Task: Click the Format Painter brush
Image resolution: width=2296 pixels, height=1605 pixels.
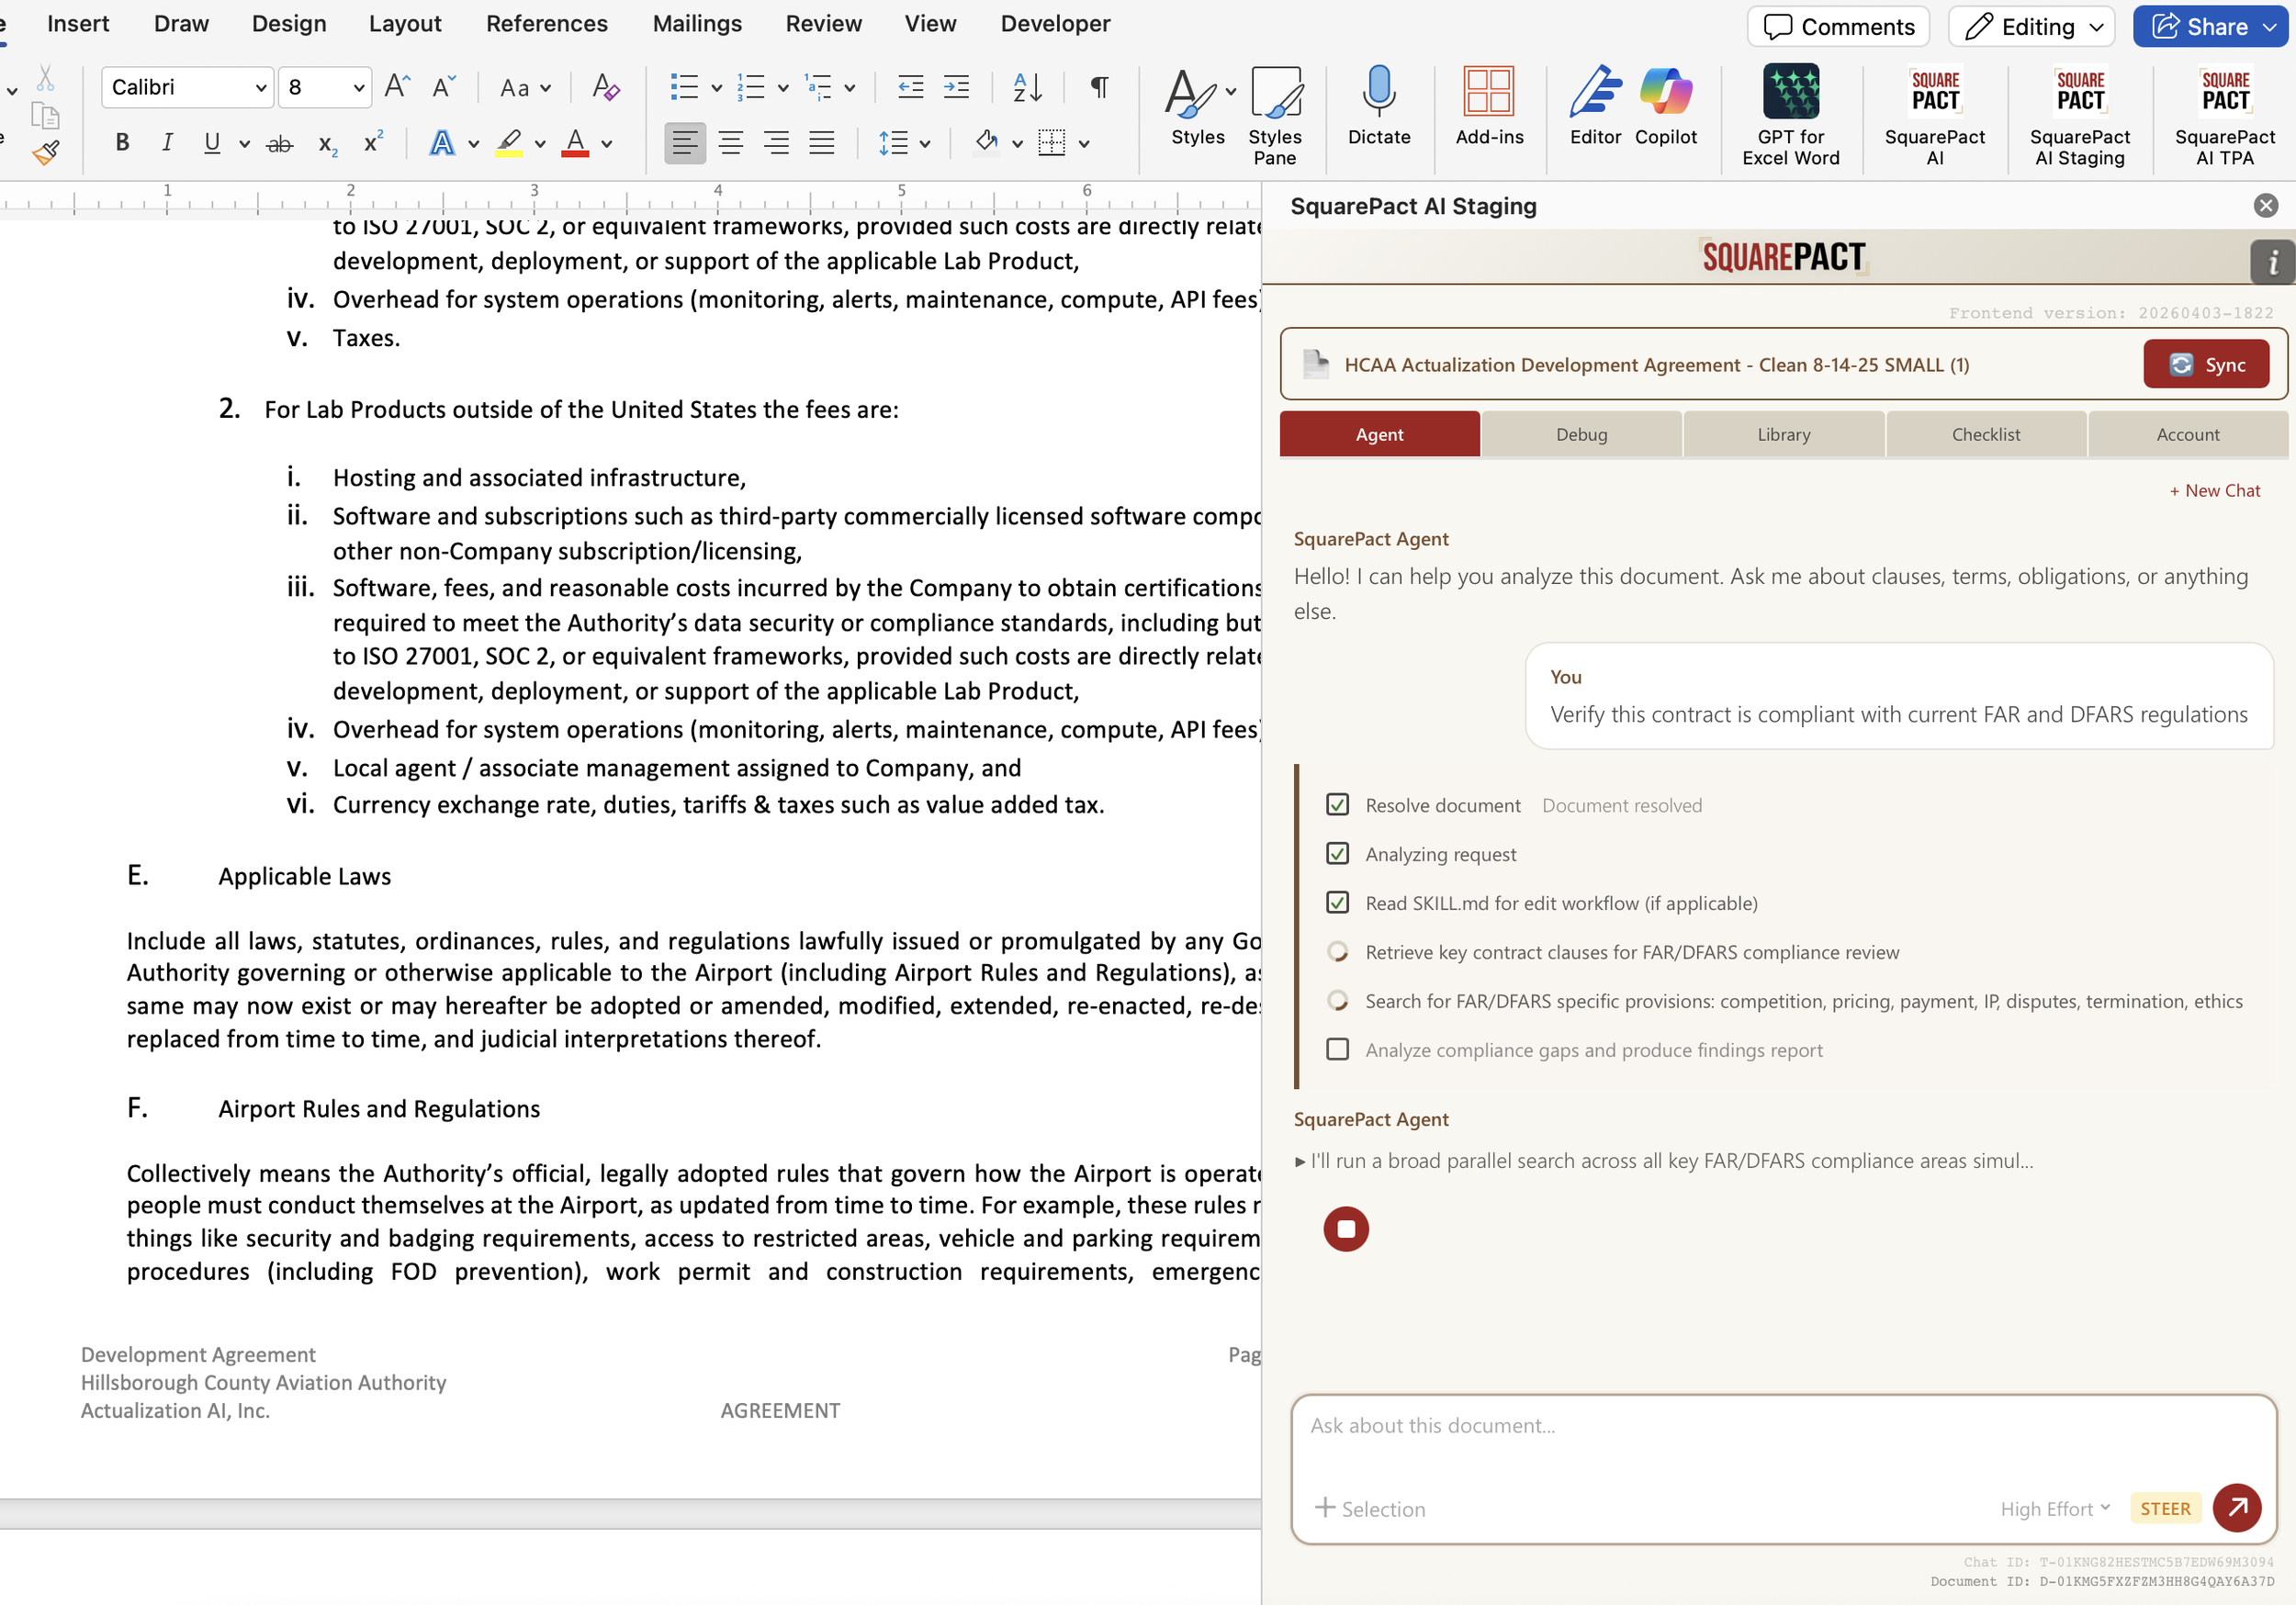Action: tap(45, 152)
